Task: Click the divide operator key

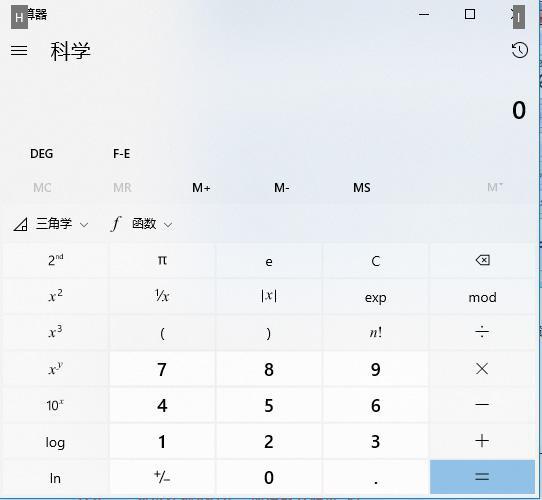Action: click(482, 332)
